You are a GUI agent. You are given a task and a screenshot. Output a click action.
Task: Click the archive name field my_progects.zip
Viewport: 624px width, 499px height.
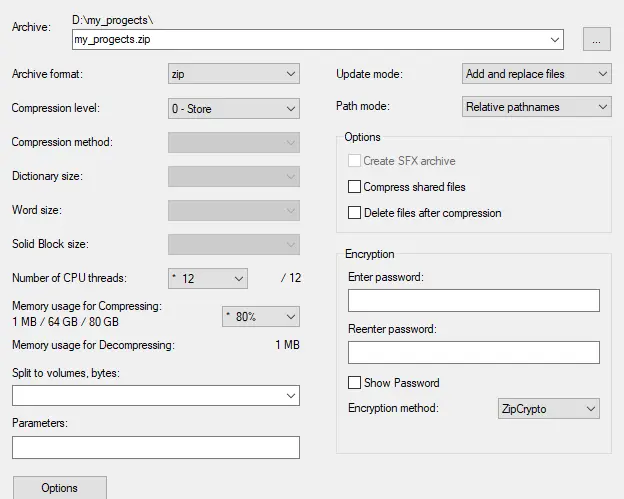click(x=318, y=39)
